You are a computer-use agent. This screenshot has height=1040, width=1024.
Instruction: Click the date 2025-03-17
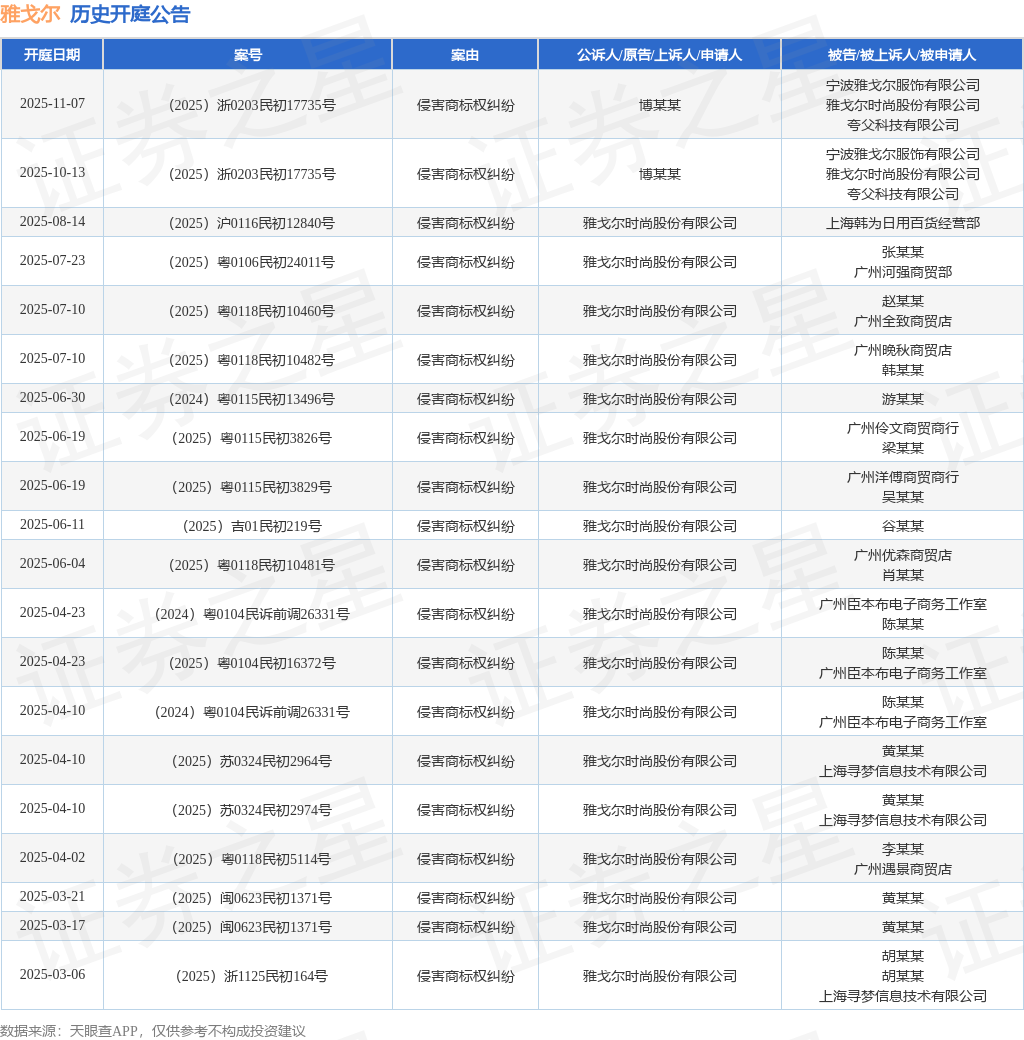coord(52,925)
